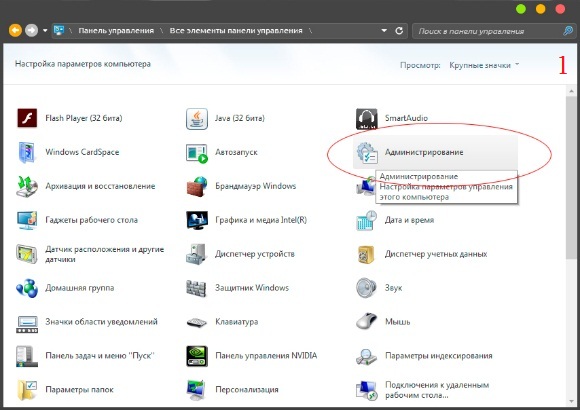Click the back navigation arrow
The height and width of the screenshot is (410, 580).
tap(15, 30)
